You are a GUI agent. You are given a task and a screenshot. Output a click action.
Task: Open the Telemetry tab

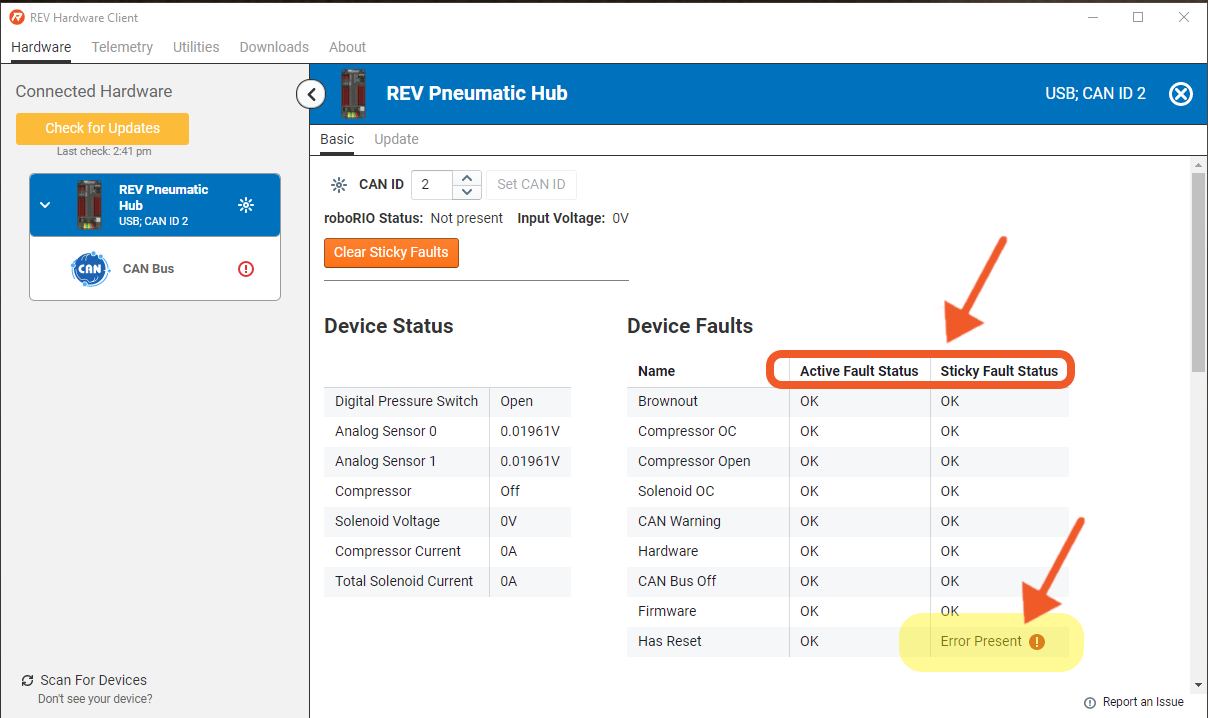pyautogui.click(x=122, y=47)
